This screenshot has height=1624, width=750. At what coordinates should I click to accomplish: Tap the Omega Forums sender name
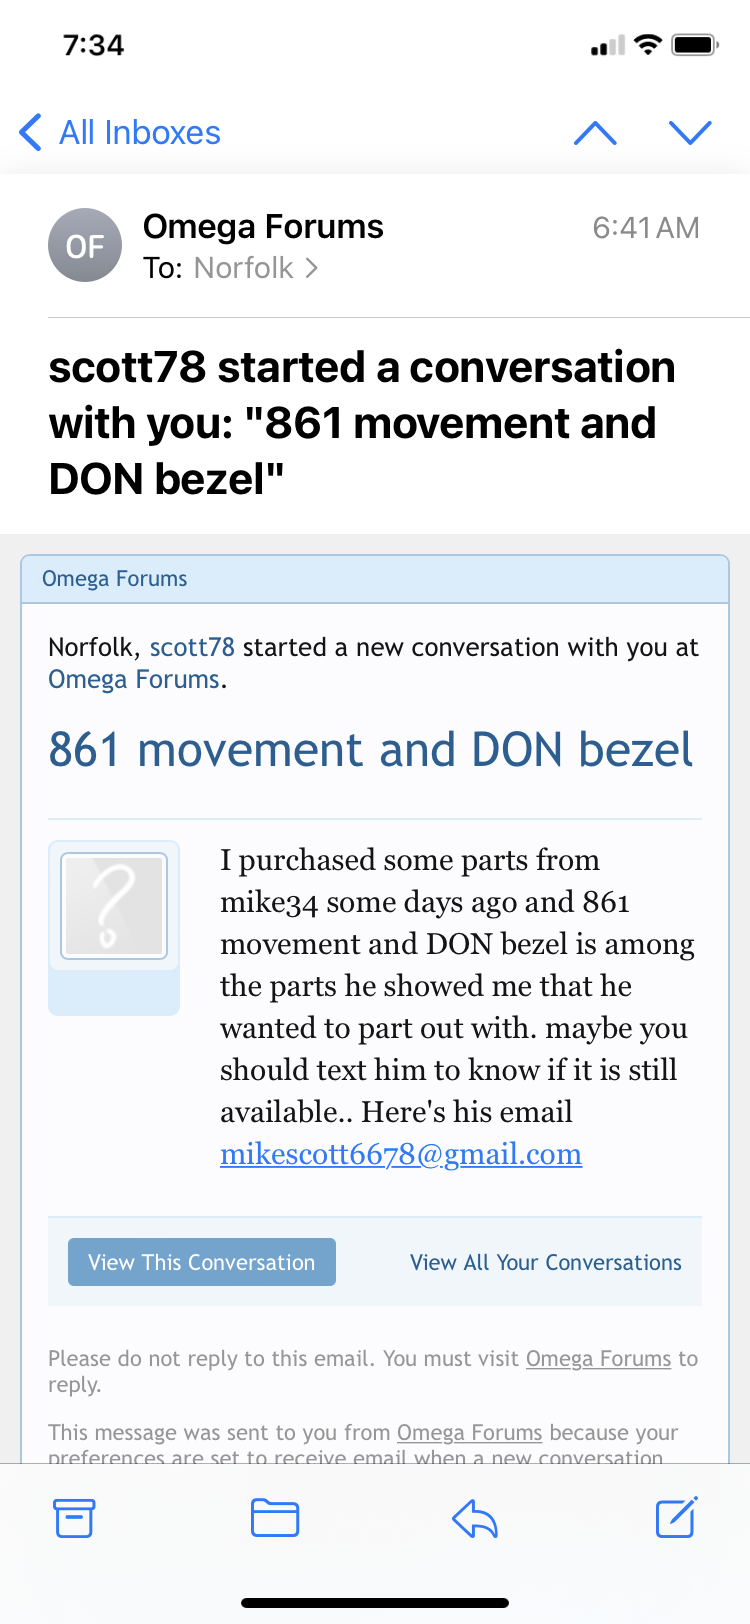coord(263,227)
